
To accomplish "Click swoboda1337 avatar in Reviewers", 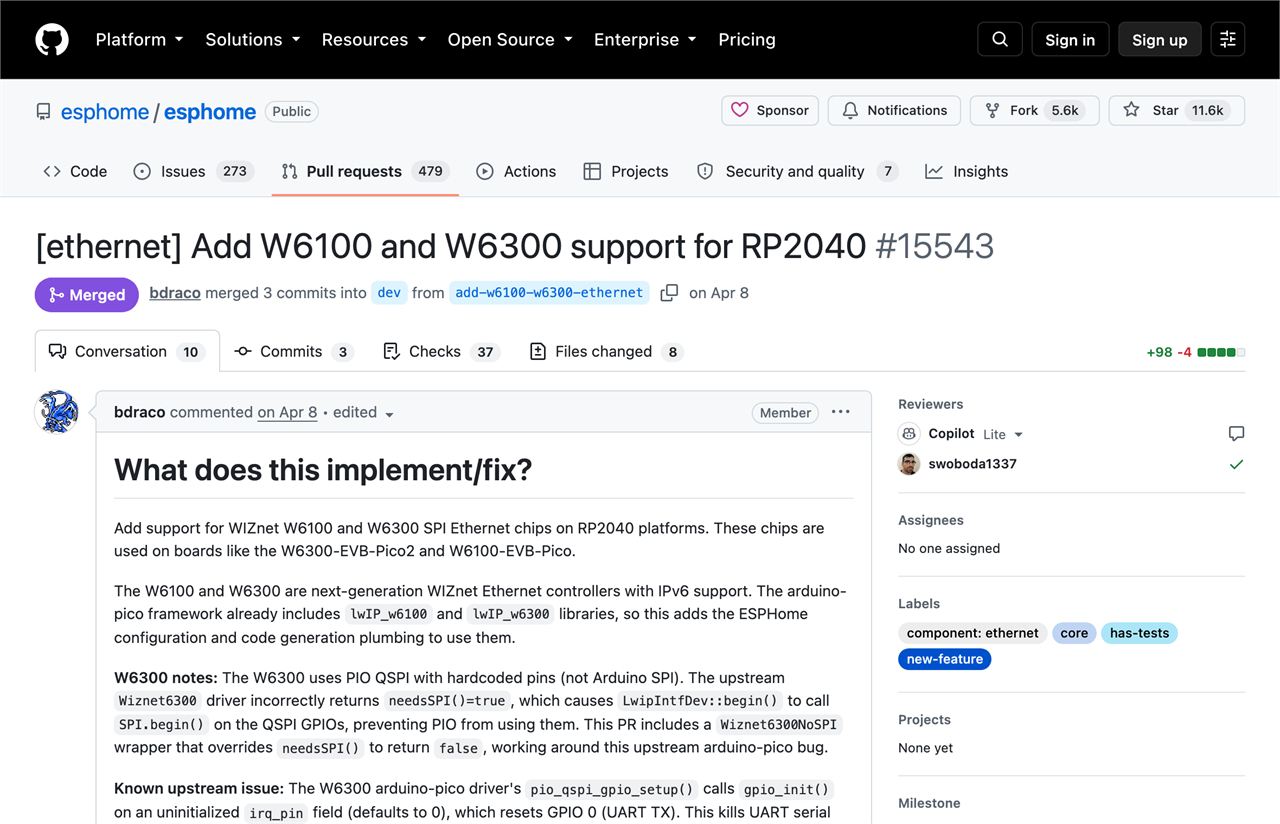I will (x=909, y=464).
